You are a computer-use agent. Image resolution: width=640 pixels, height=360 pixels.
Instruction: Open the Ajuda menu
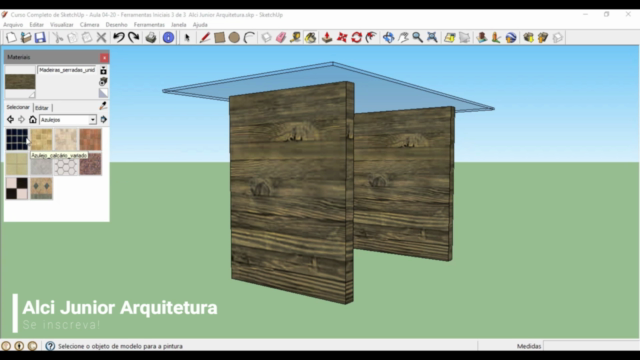point(200,24)
